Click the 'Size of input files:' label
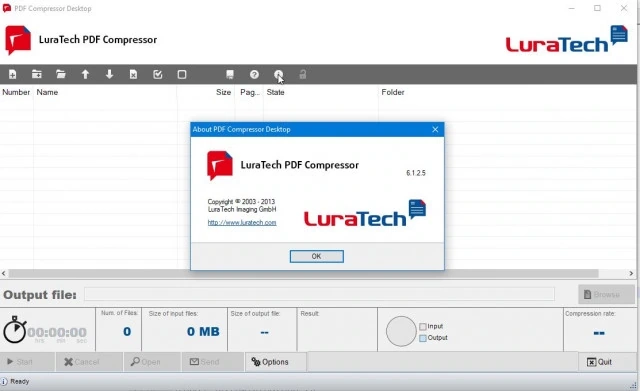Viewport: 640px width, 391px height. point(173,313)
